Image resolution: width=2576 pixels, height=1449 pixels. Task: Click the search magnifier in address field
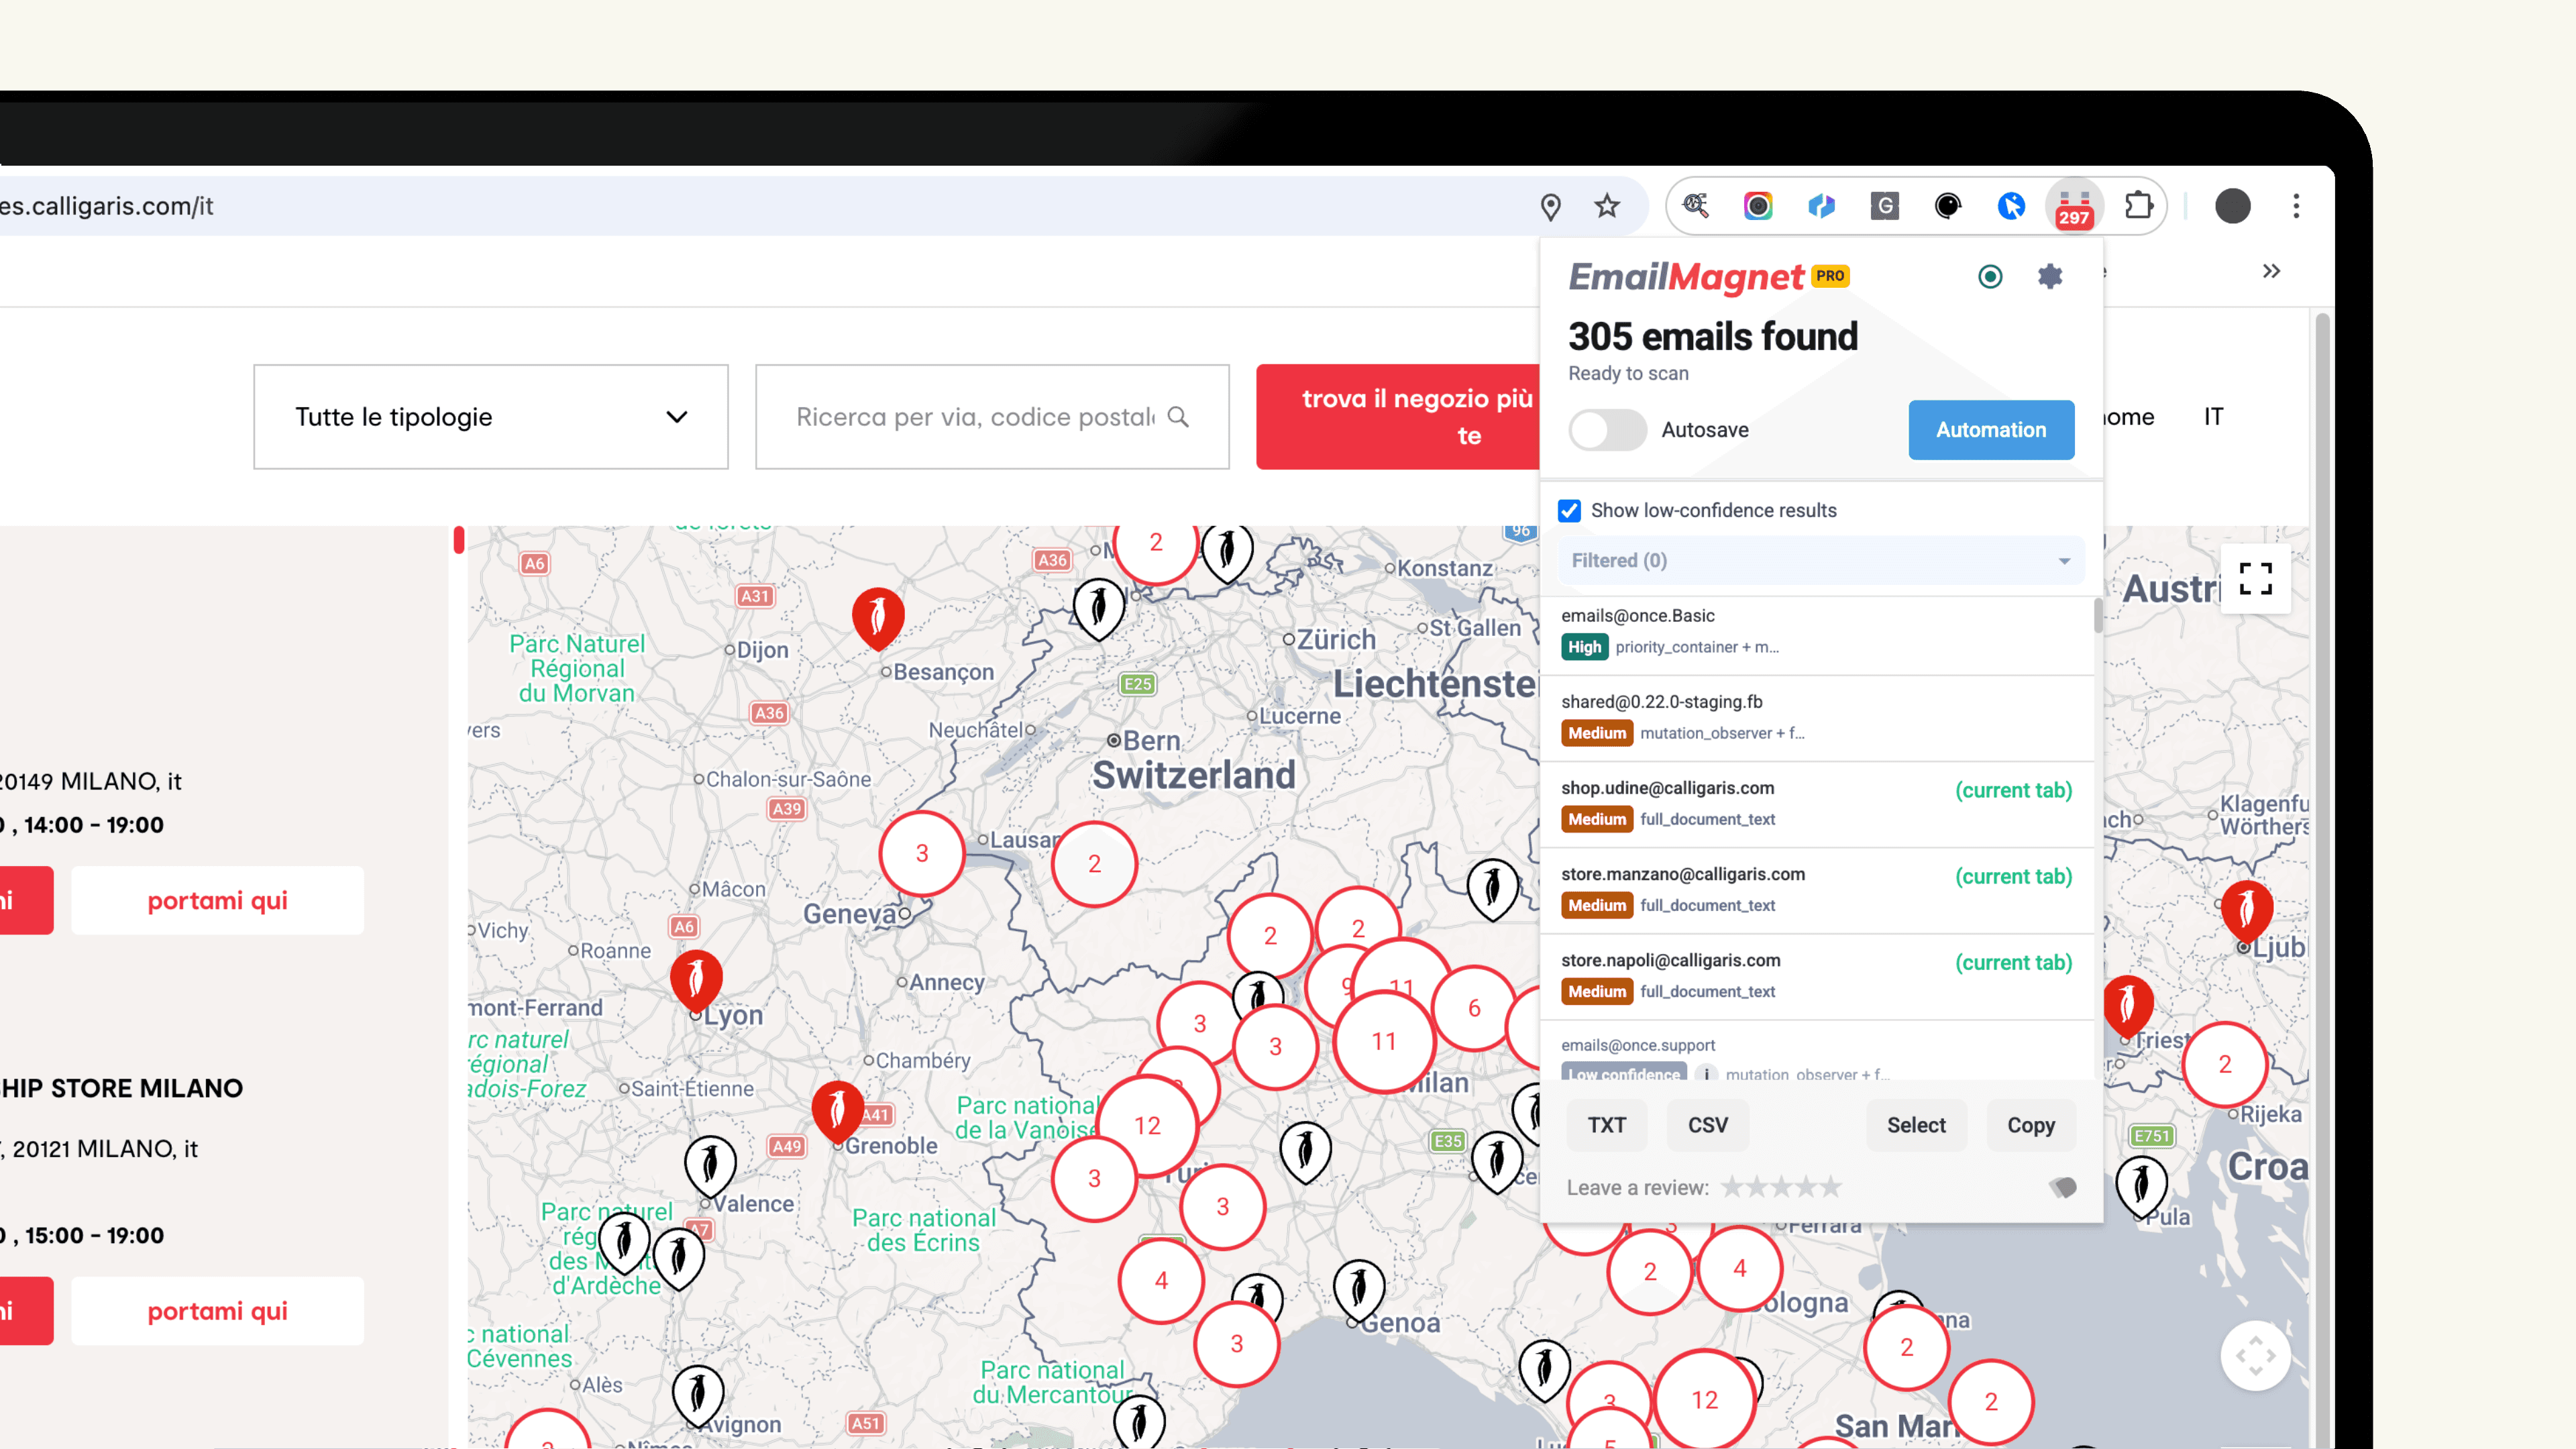tap(1178, 417)
